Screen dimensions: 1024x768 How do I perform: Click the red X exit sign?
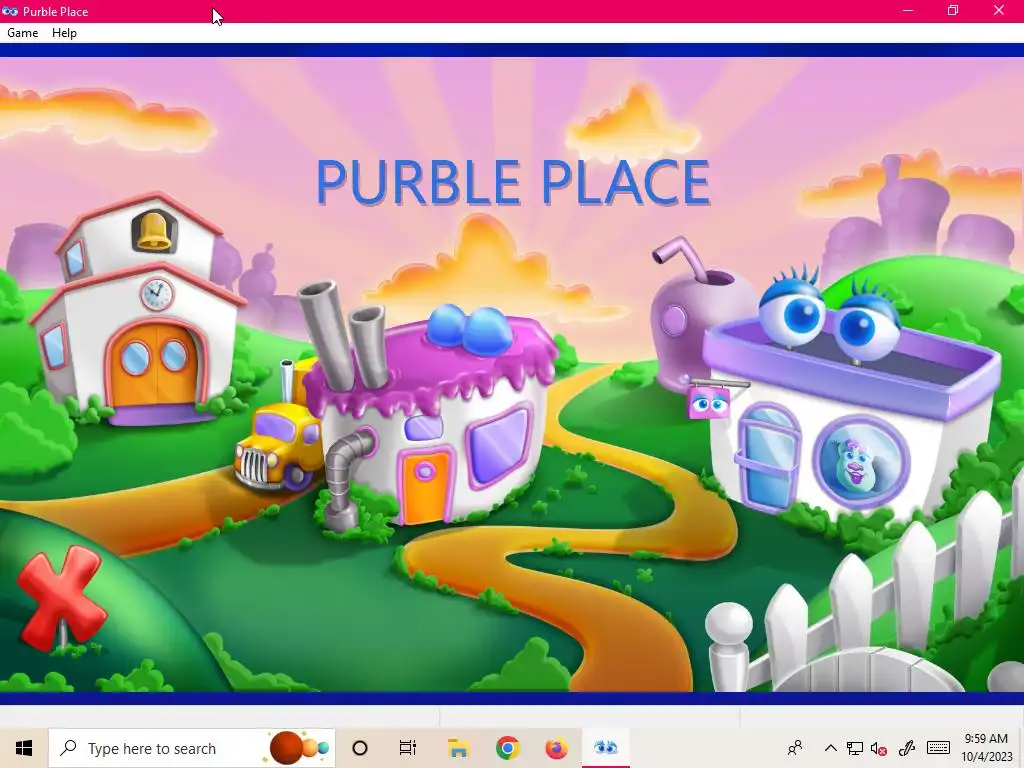click(61, 598)
